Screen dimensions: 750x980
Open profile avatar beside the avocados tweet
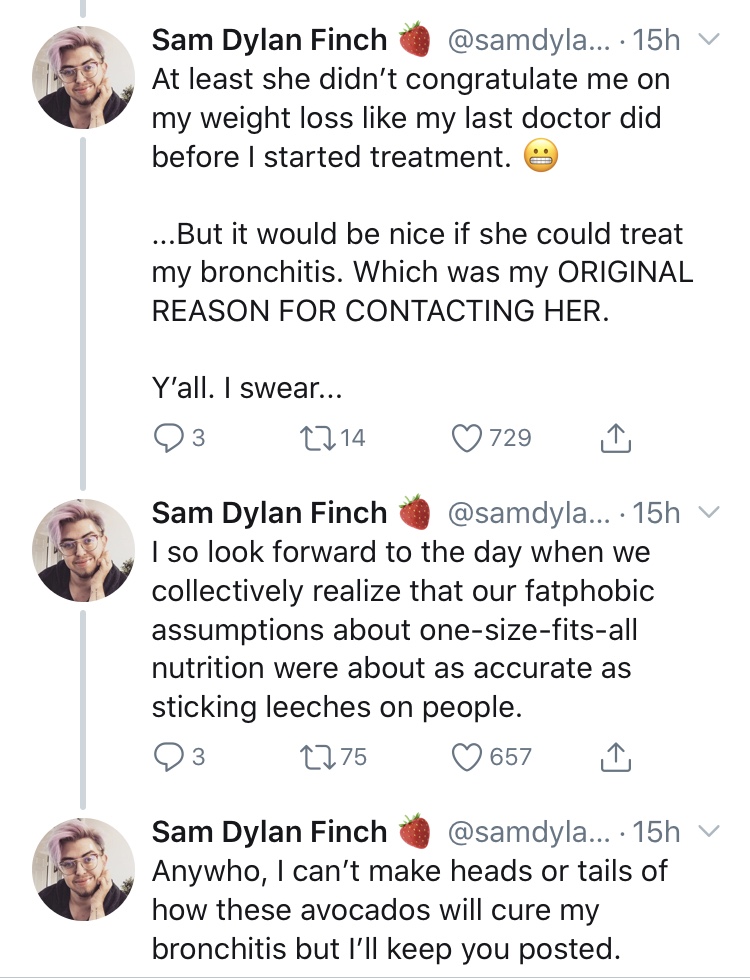pyautogui.click(x=83, y=869)
